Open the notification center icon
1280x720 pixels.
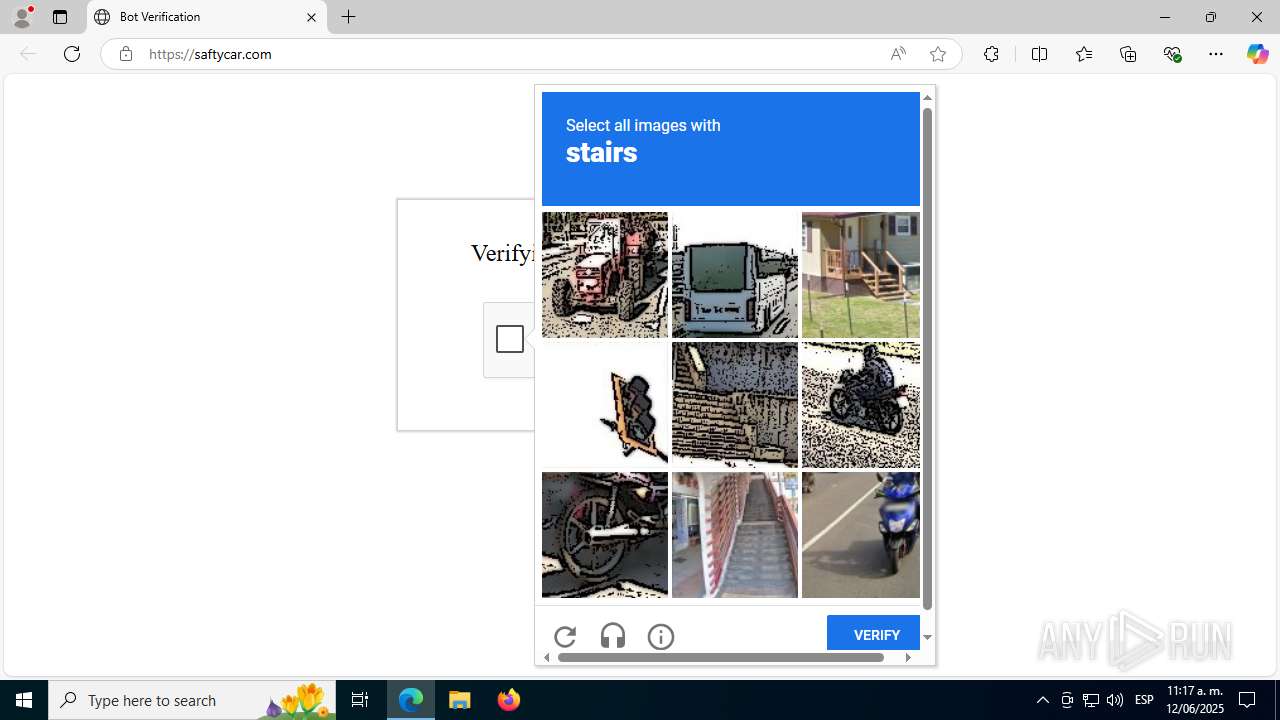pyautogui.click(x=1248, y=700)
